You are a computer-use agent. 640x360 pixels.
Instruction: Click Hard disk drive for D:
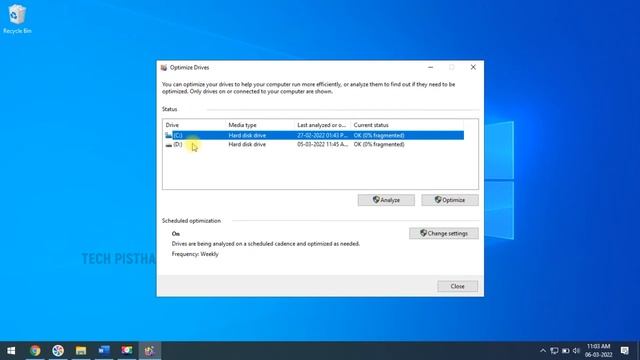[247, 144]
